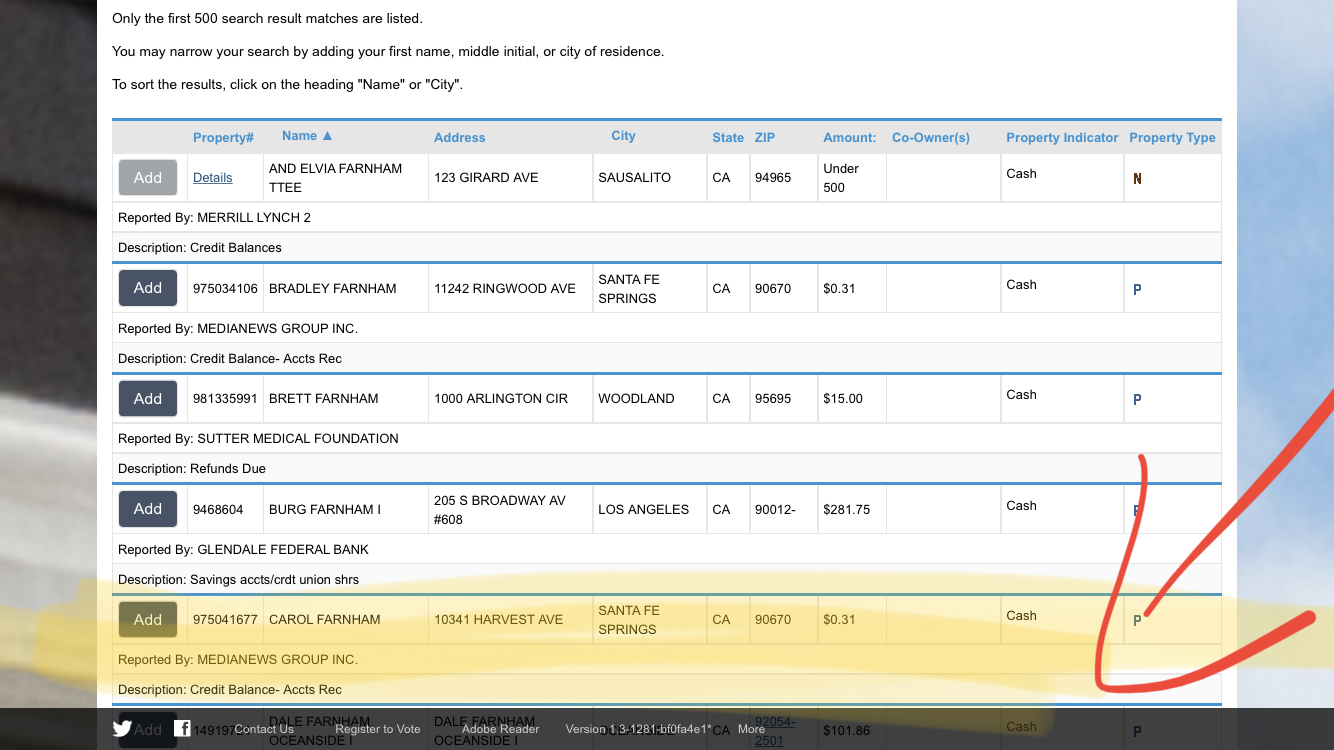1334x750 pixels.
Task: Click the Address column heading
Action: tap(459, 138)
